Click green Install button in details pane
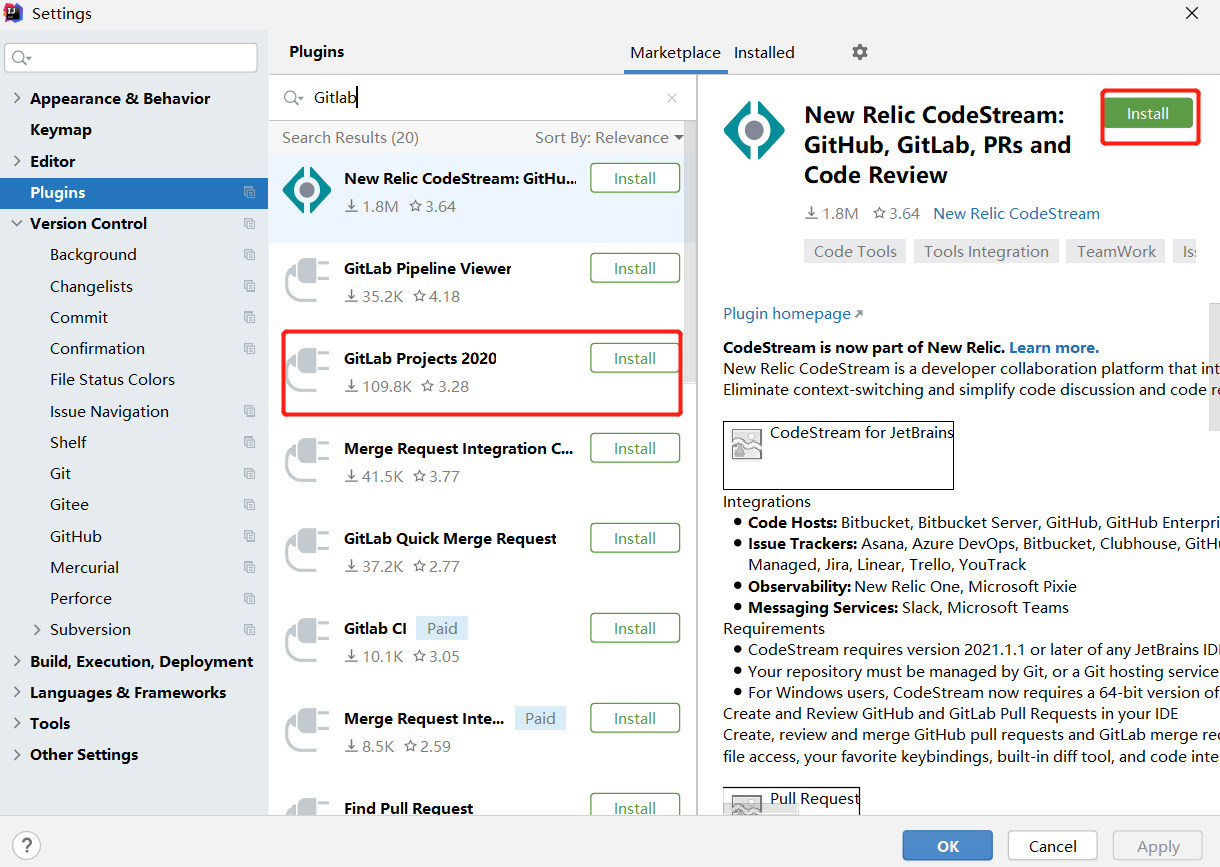The image size is (1220, 867). click(1148, 113)
